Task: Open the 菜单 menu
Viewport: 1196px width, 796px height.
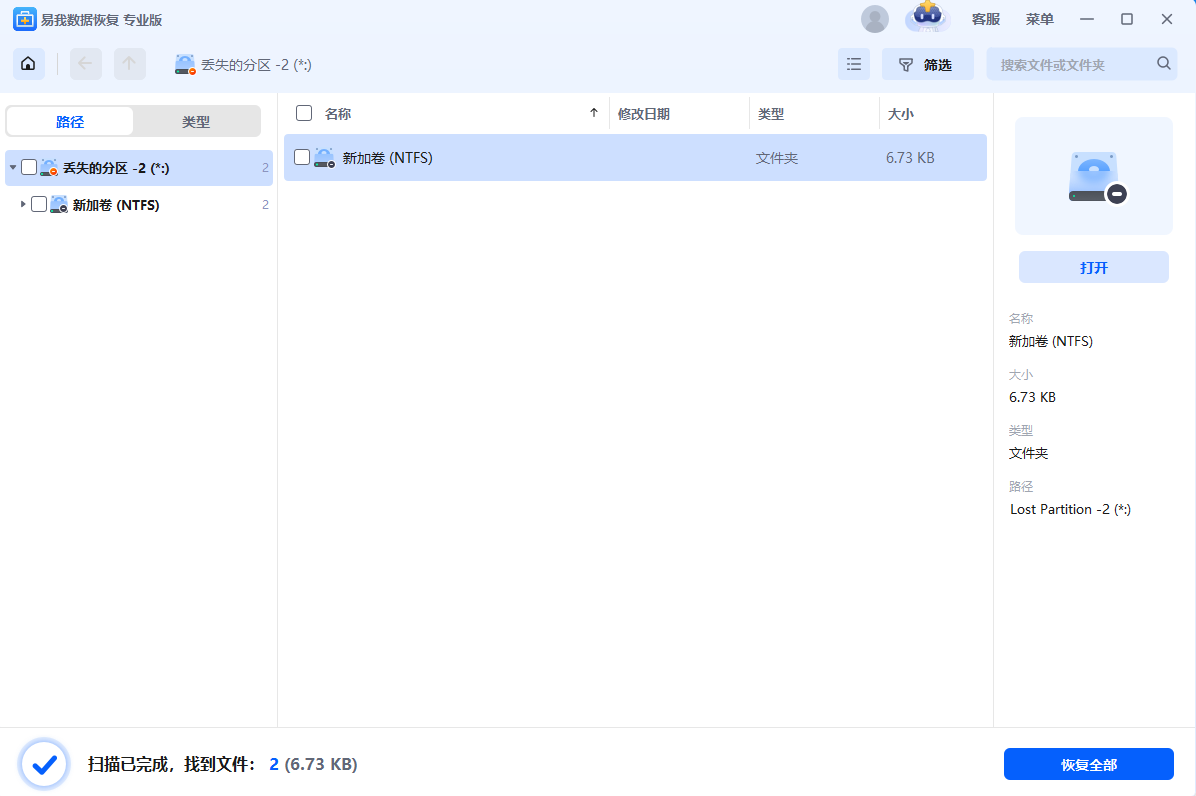Action: [1039, 19]
